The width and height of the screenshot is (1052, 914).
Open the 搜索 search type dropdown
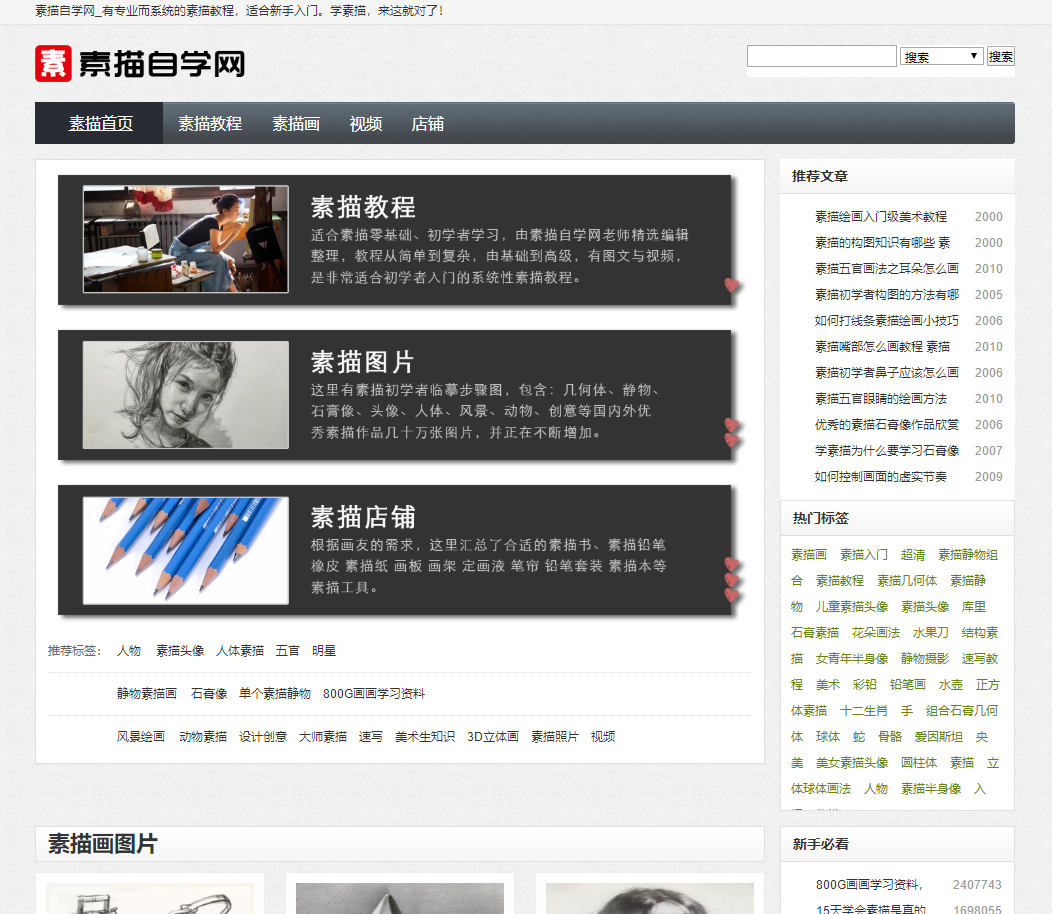coord(941,56)
